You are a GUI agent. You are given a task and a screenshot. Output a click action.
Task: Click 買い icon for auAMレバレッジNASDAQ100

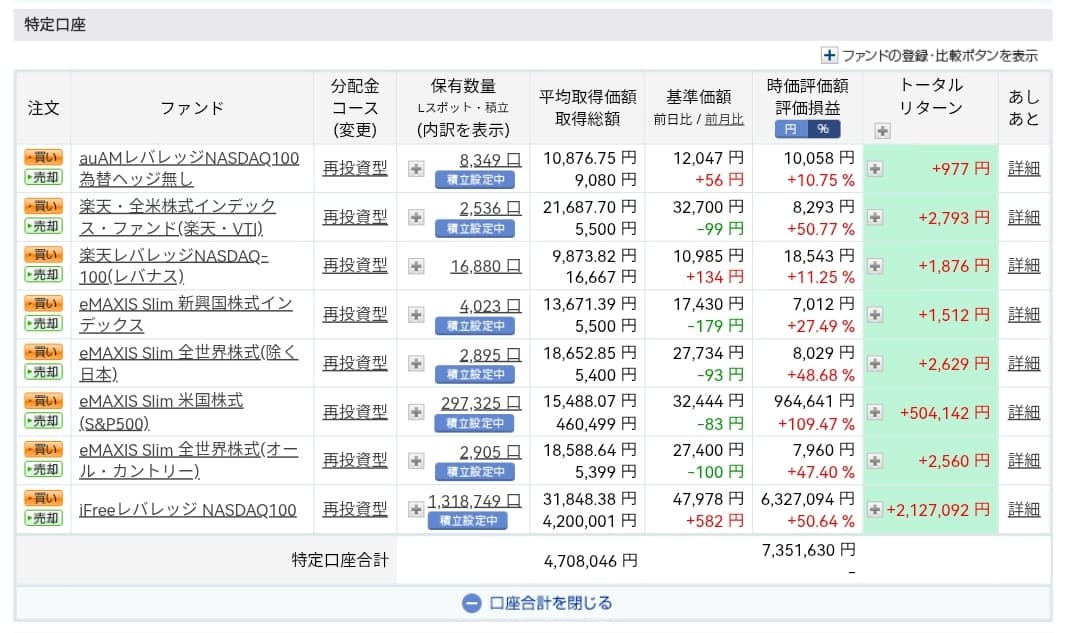click(x=42, y=157)
